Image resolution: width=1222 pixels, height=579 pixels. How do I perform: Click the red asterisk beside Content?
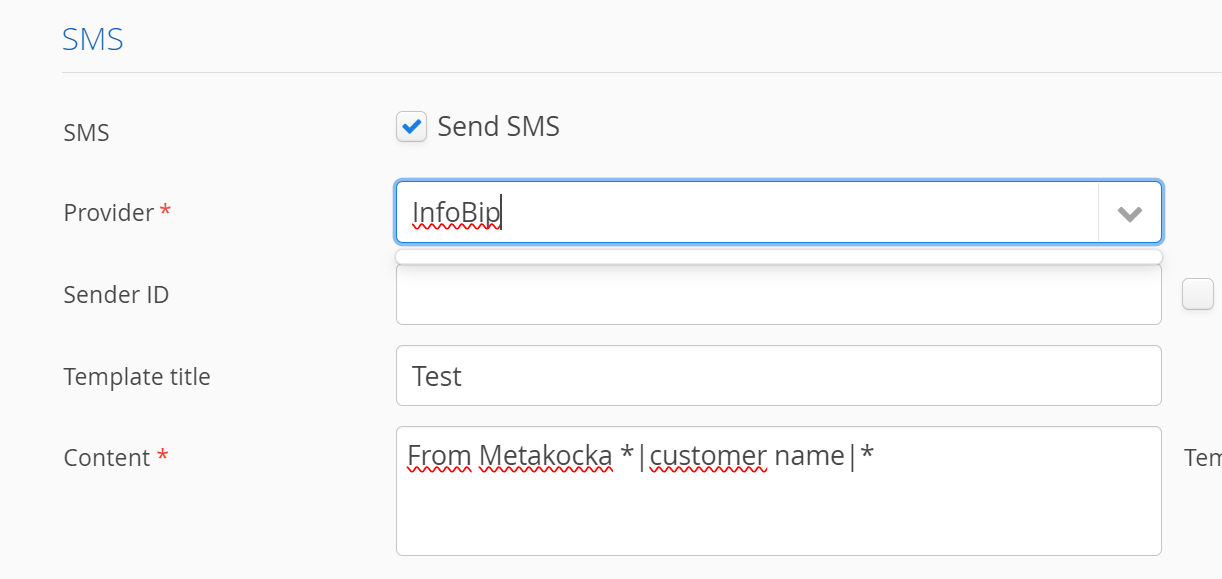point(162,456)
